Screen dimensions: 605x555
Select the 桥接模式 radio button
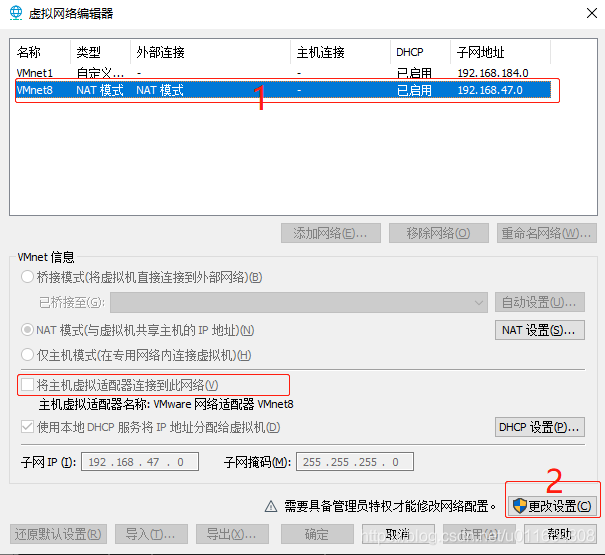(27, 277)
